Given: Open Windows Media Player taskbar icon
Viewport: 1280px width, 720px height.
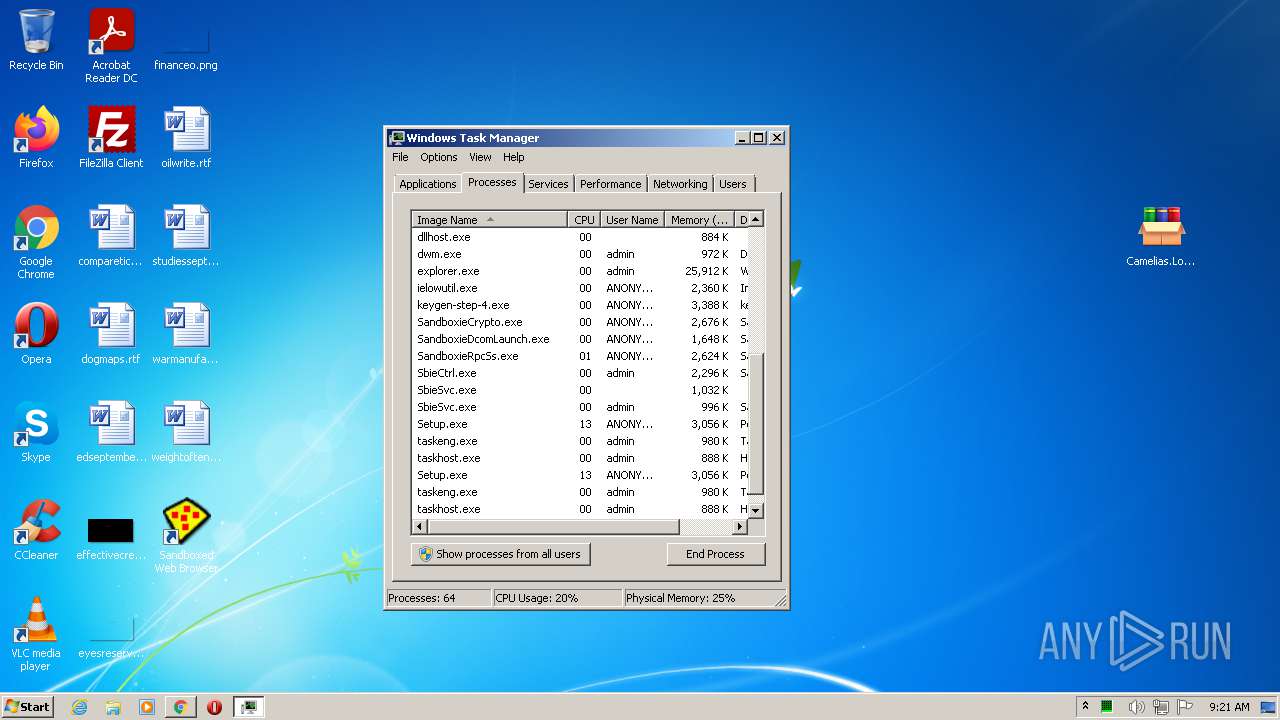Looking at the screenshot, I should (147, 707).
